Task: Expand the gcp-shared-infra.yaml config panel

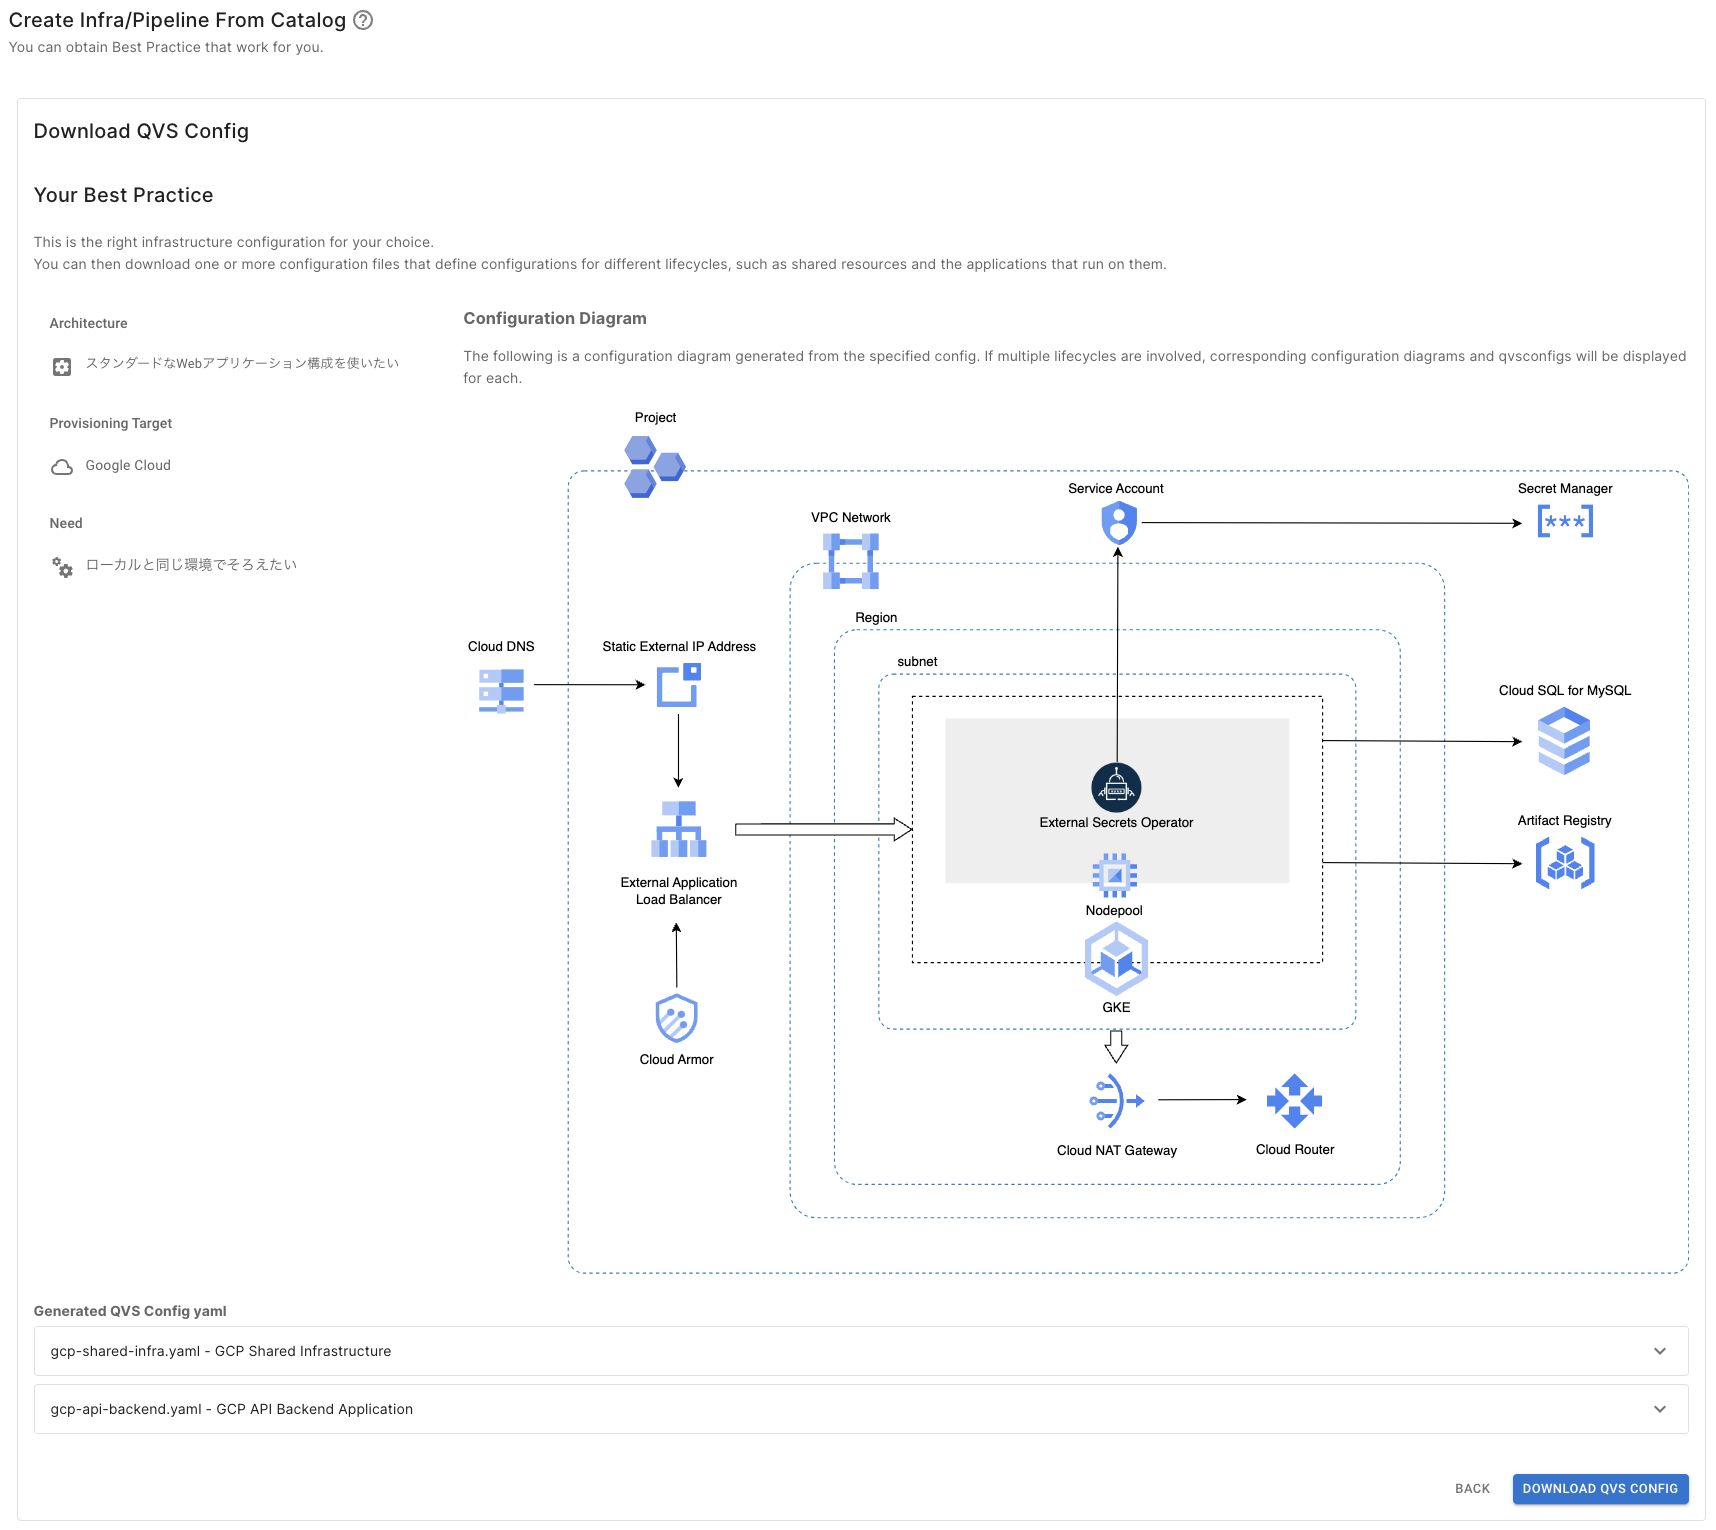Action: tap(860, 1351)
